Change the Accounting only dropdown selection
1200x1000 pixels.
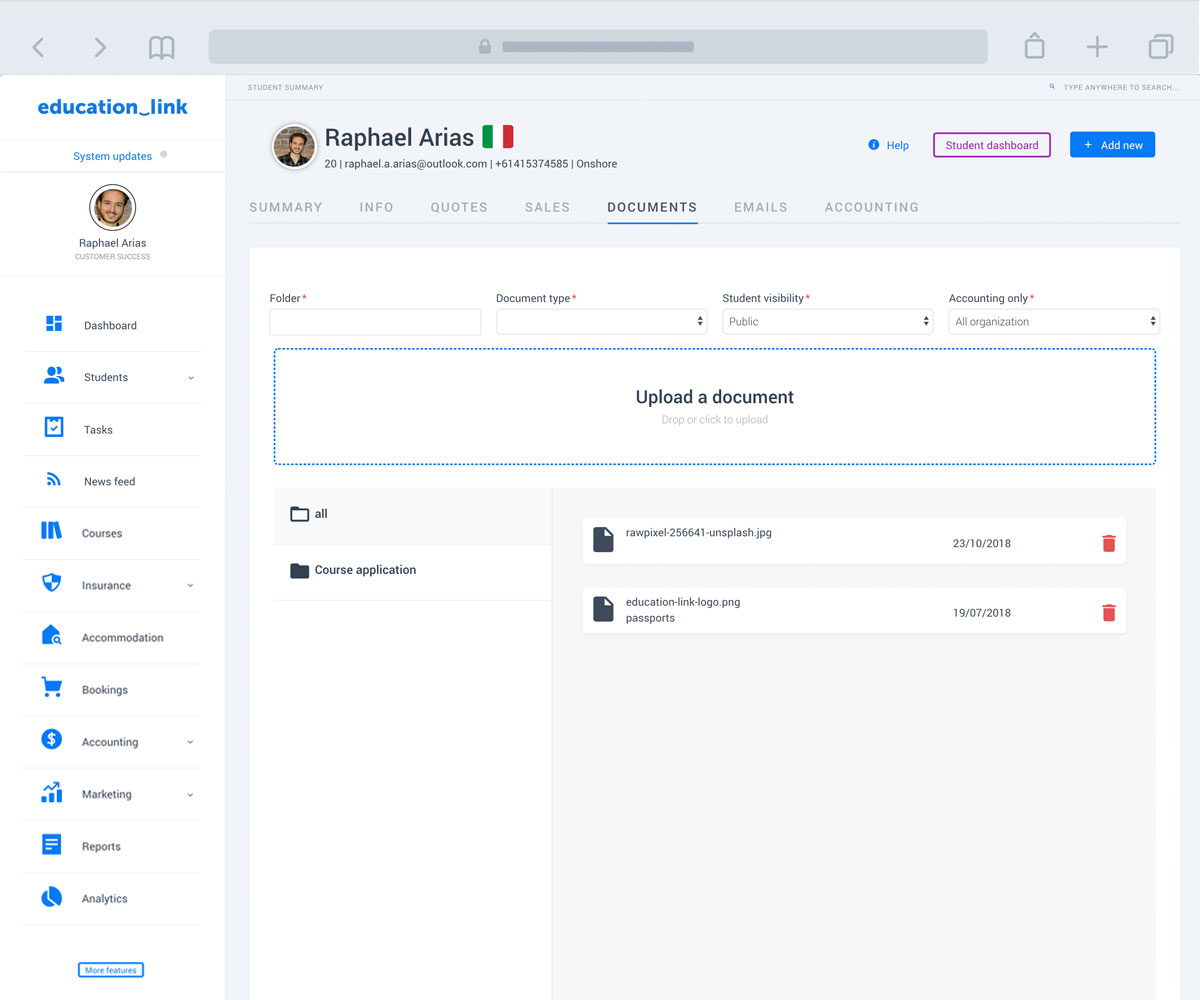[1053, 321]
